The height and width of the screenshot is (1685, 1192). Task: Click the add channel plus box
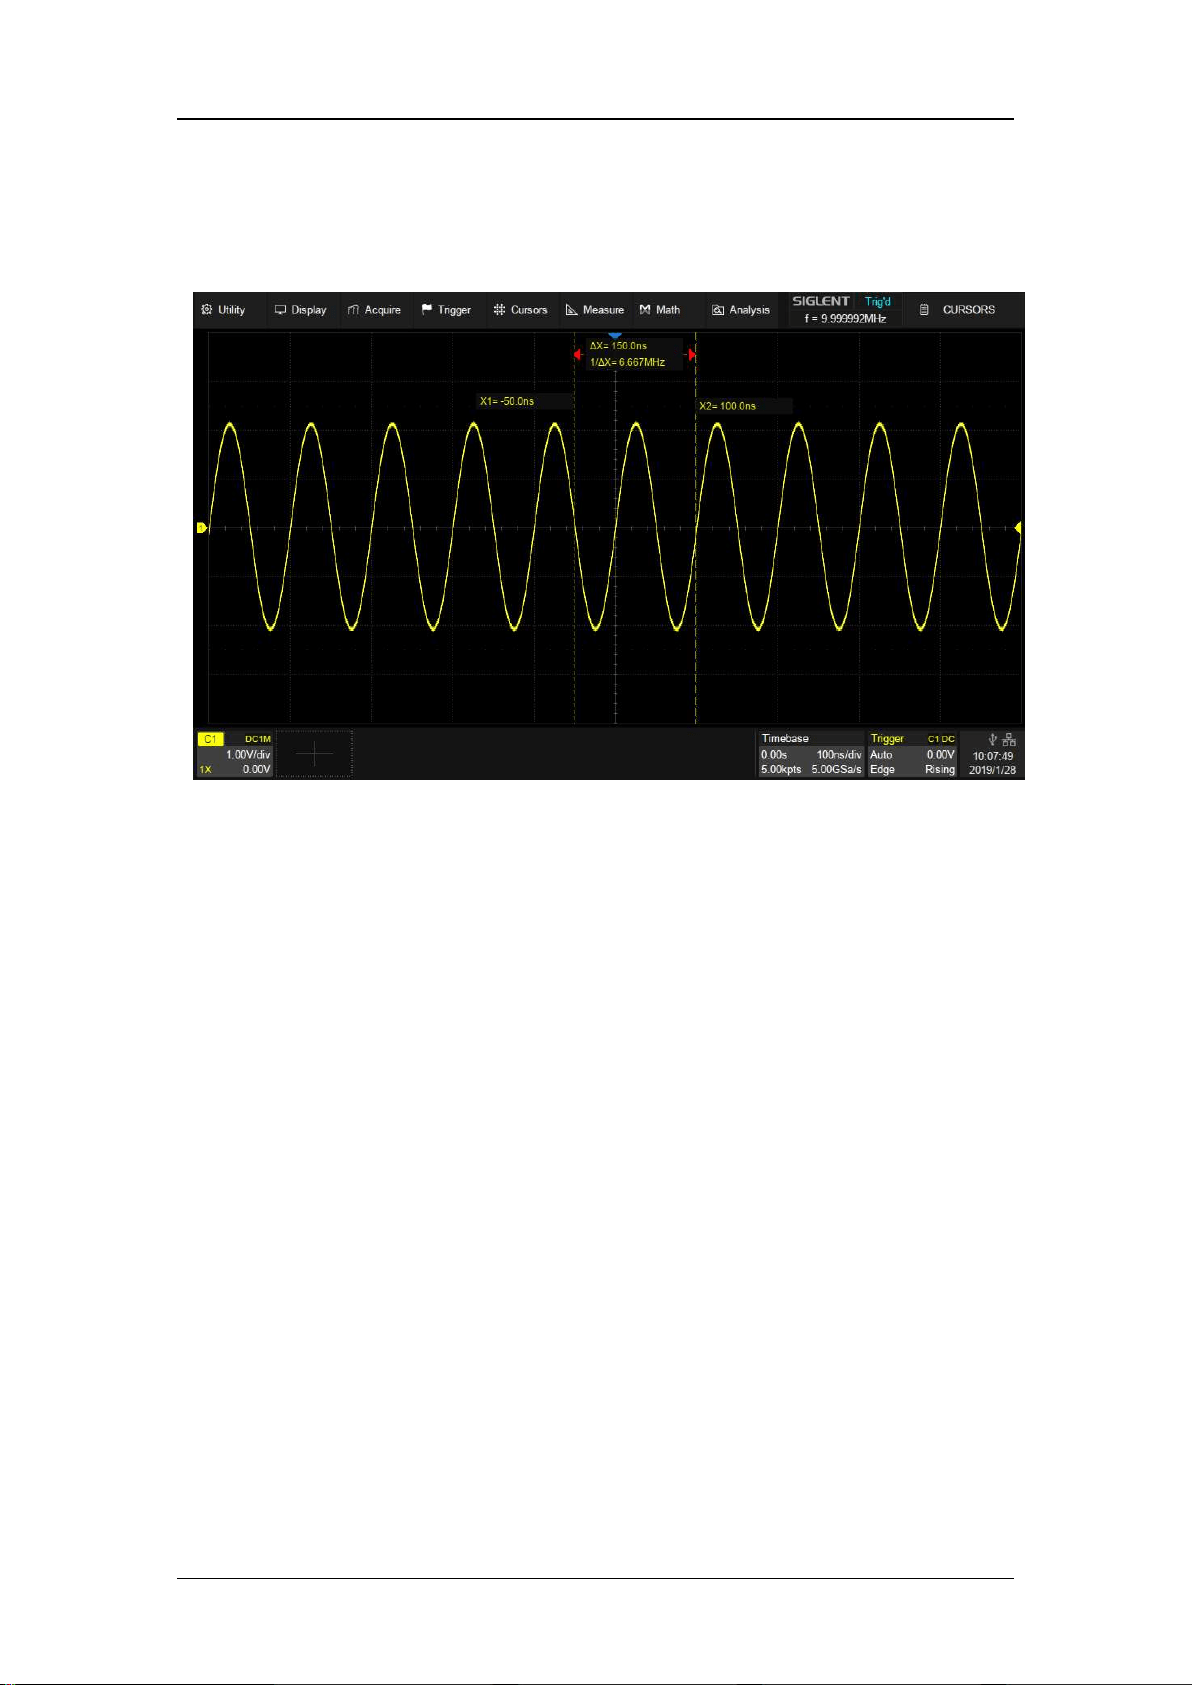tap(314, 754)
